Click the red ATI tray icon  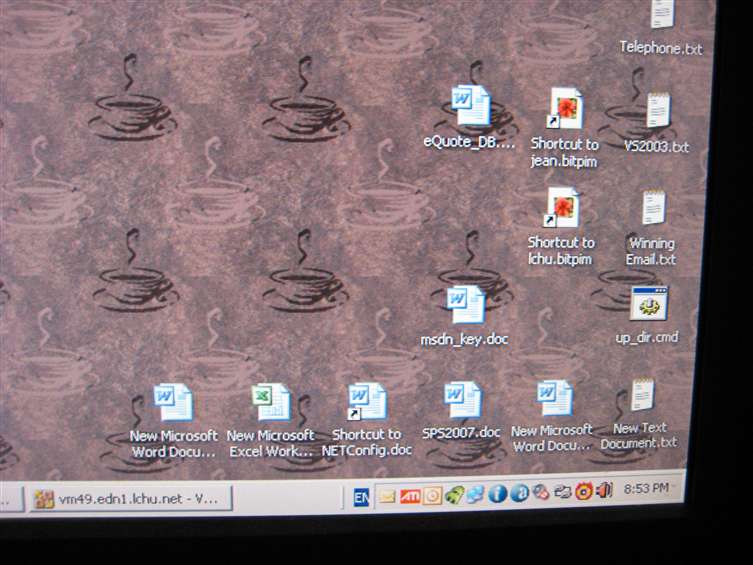point(410,496)
